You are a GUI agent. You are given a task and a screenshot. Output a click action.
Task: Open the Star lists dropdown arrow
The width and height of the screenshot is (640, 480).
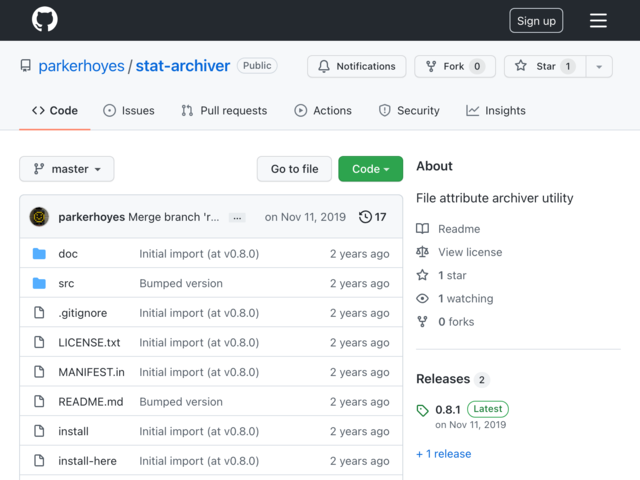tap(599, 66)
